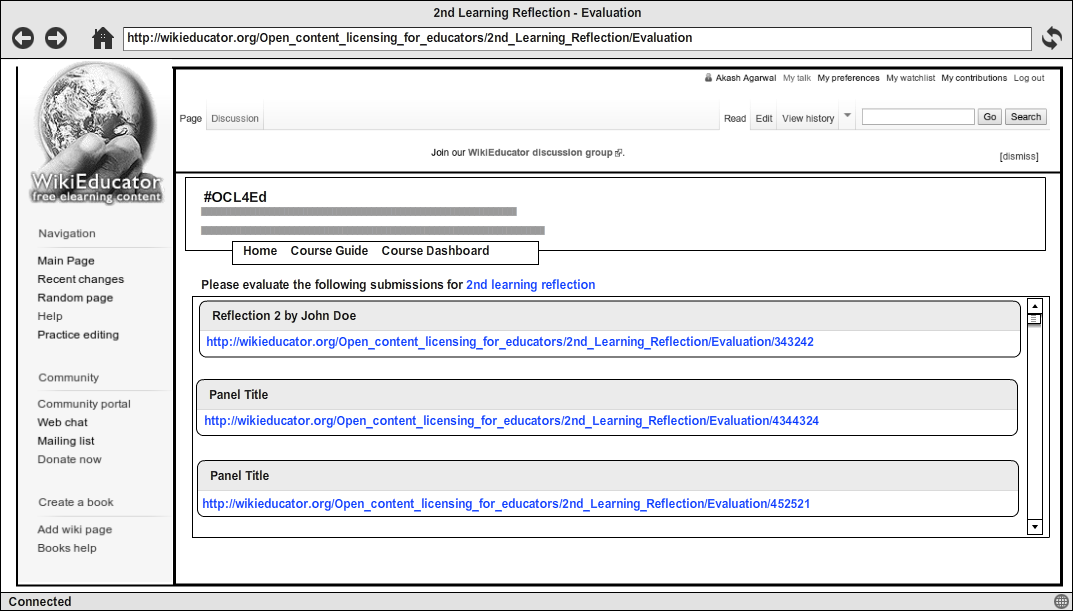Image resolution: width=1076 pixels, height=614 pixels.
Task: Switch to the Discussion tab
Action: [x=235, y=118]
